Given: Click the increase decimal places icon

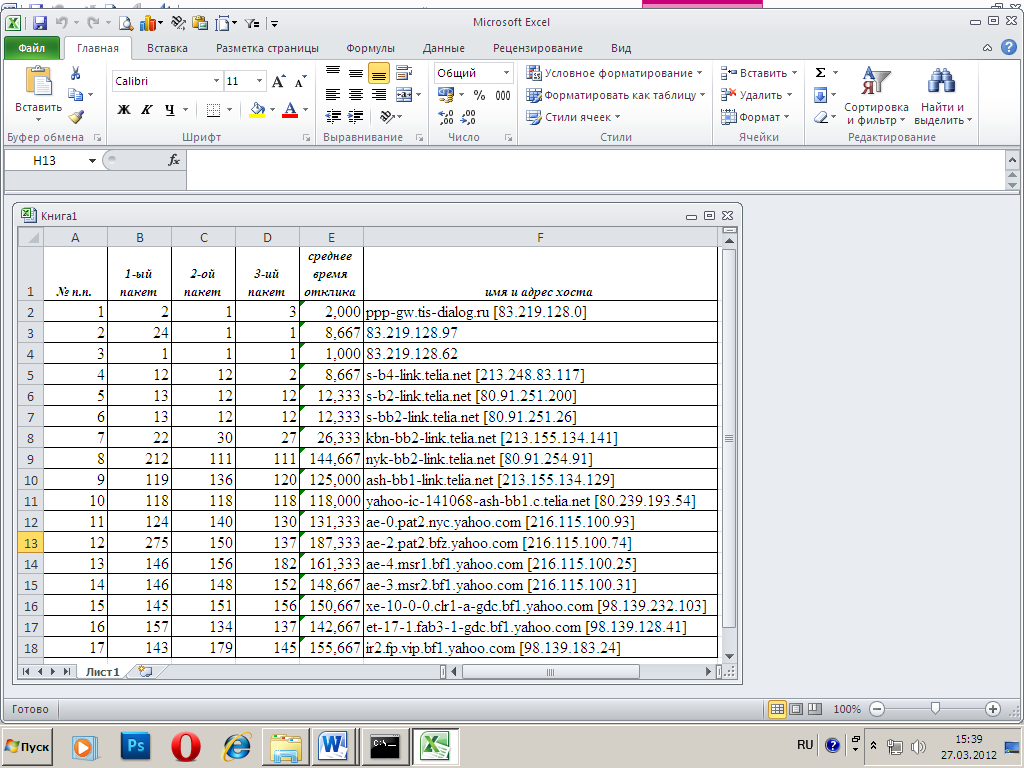Looking at the screenshot, I should pos(446,117).
